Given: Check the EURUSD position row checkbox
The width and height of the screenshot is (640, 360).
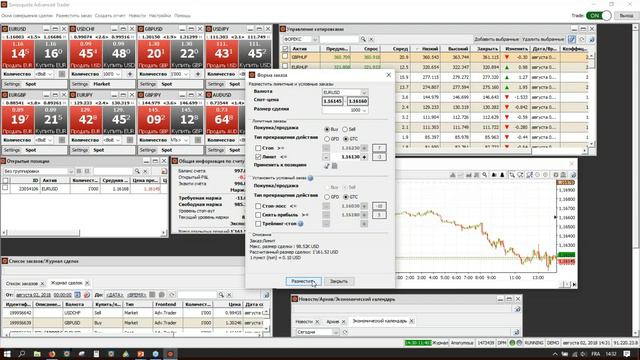Looking at the screenshot, I should pos(5,188).
